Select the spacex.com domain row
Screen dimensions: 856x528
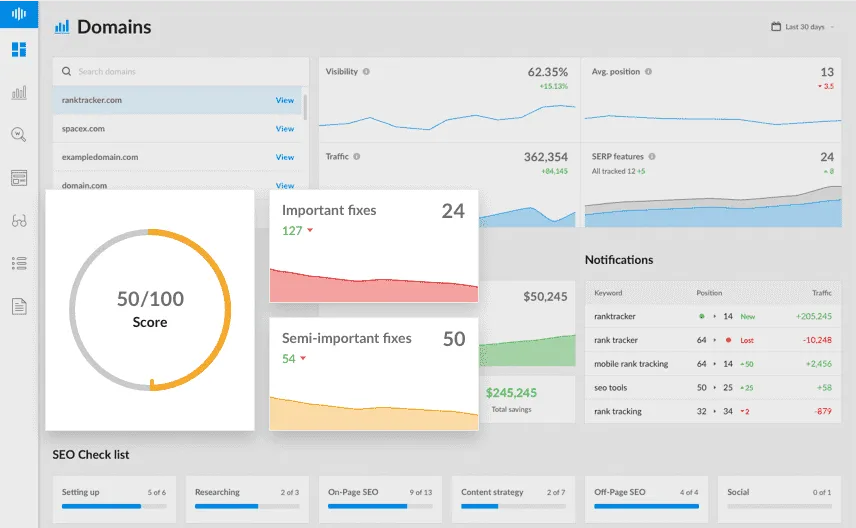[177, 129]
